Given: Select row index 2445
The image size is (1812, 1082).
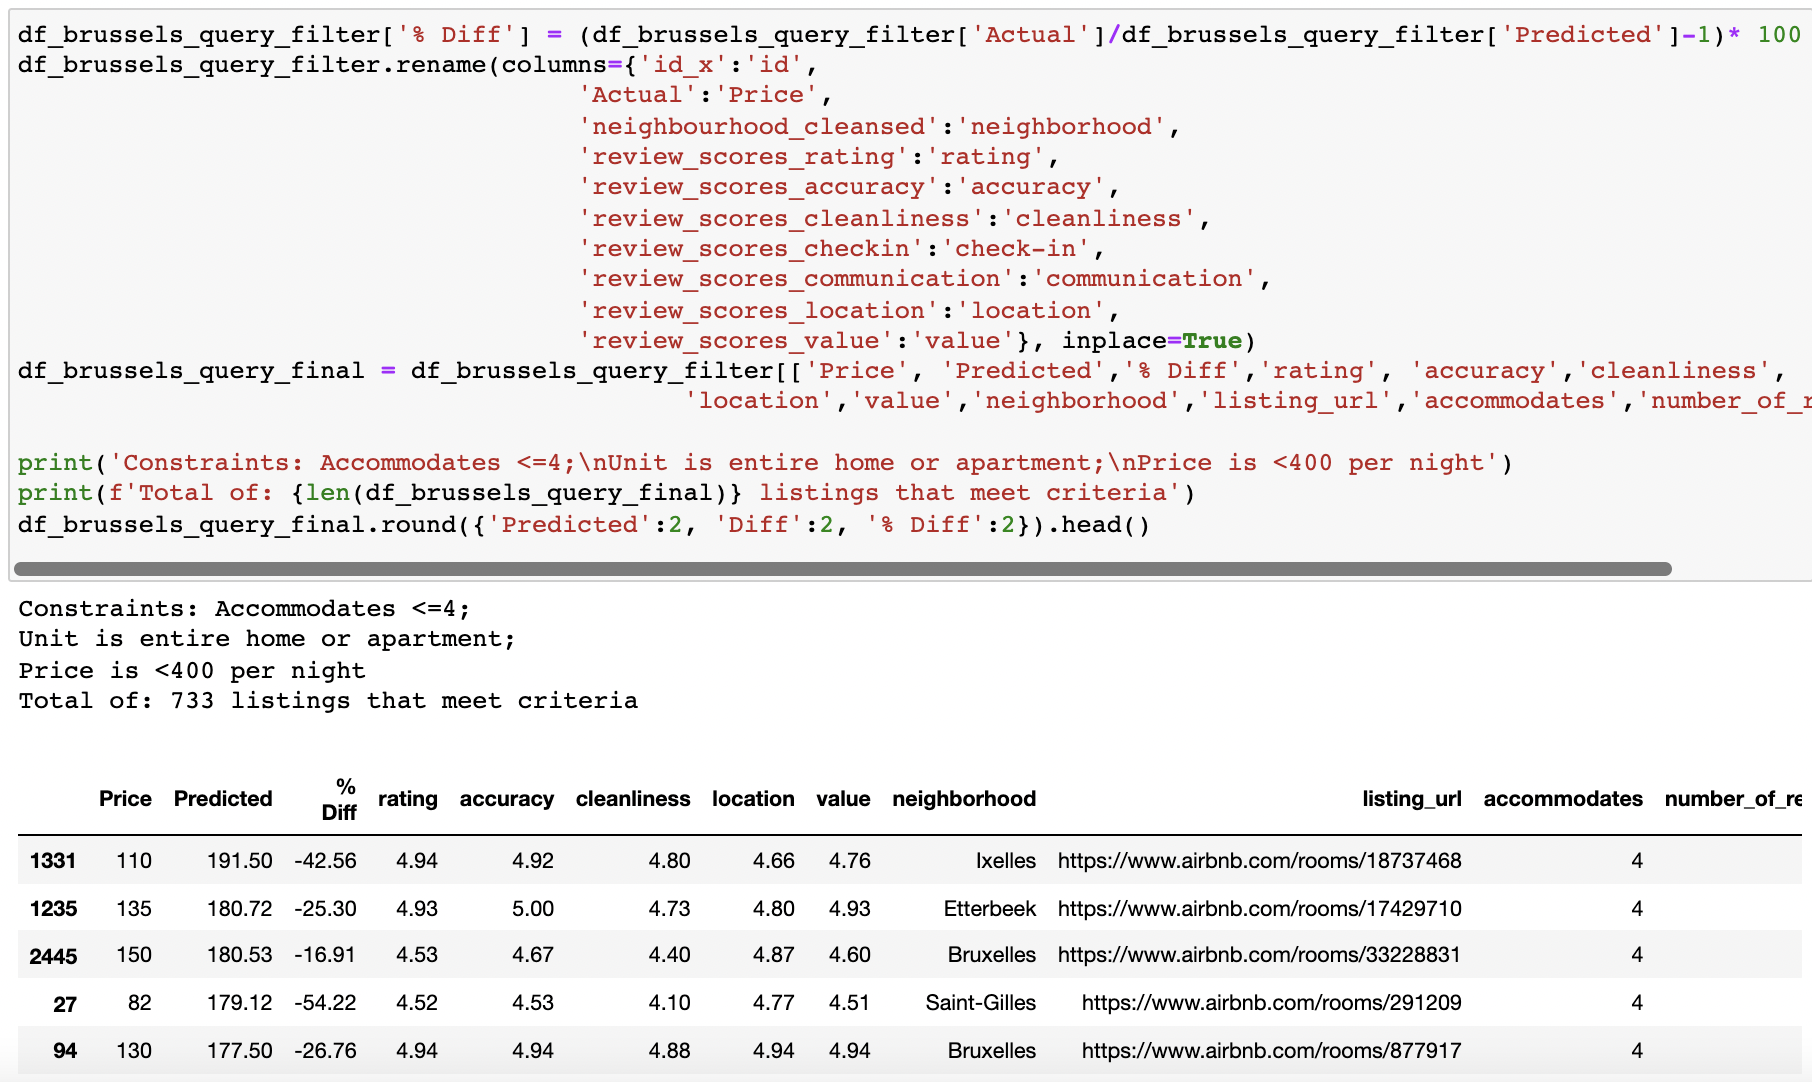Looking at the screenshot, I should coord(53,957).
